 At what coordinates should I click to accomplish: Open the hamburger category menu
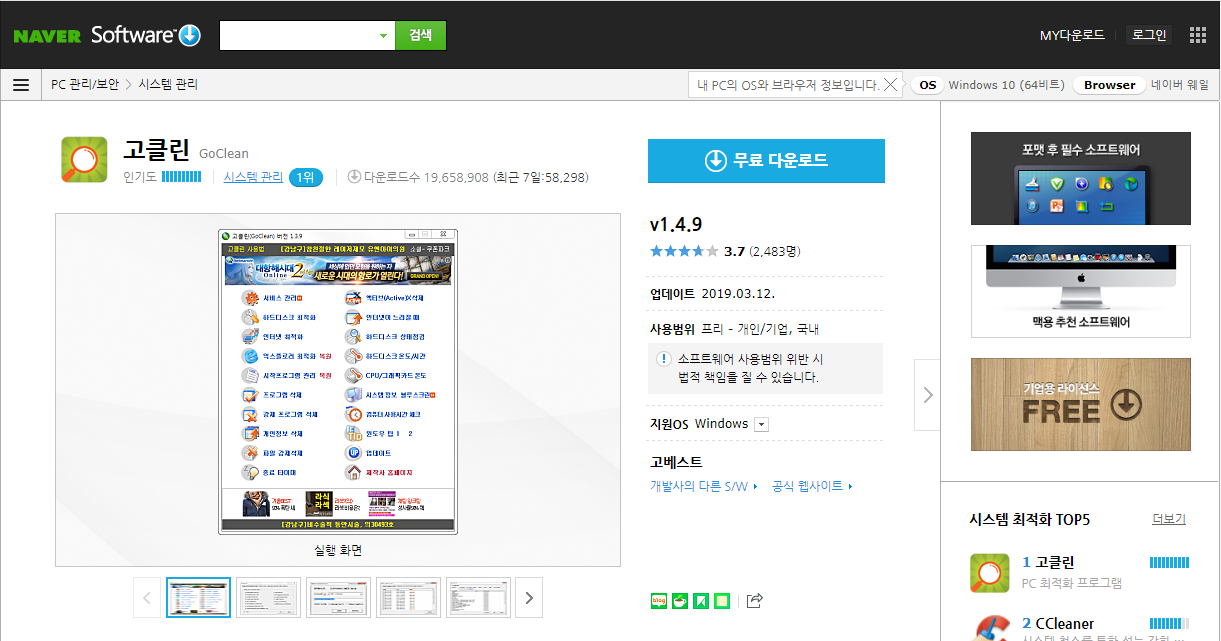[x=20, y=85]
